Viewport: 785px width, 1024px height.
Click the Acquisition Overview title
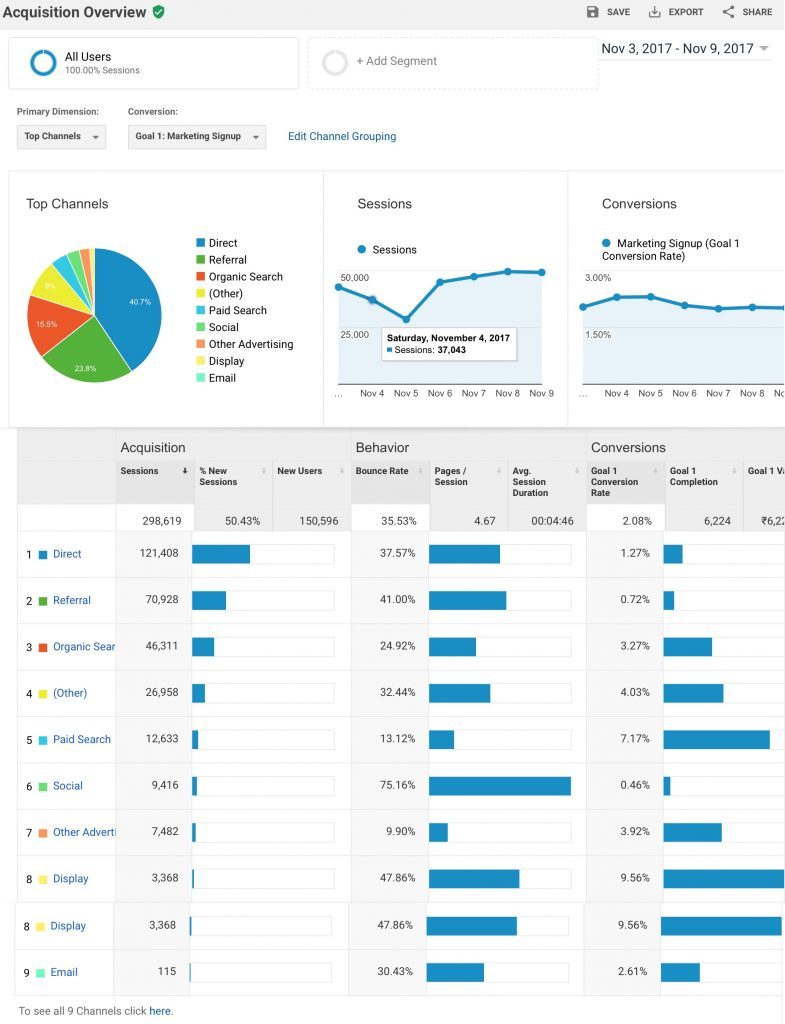[74, 12]
